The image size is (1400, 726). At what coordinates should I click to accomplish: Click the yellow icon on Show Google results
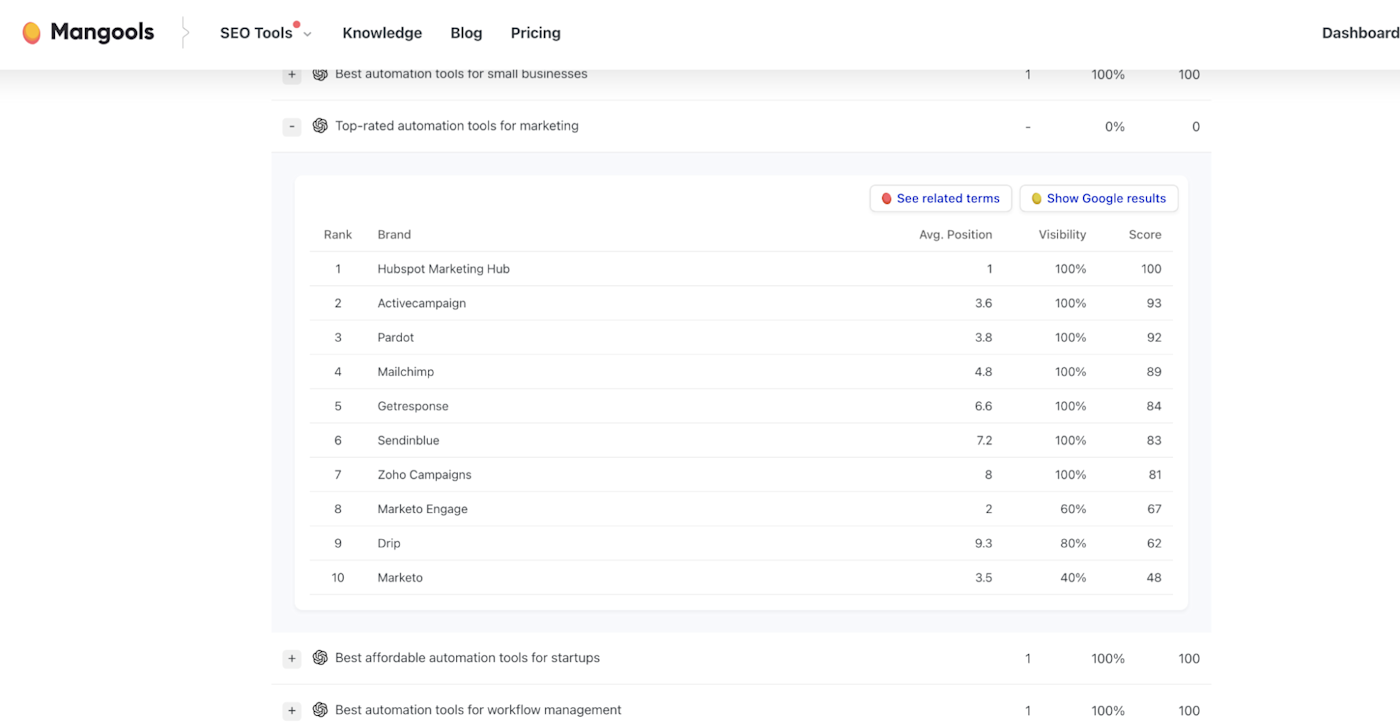point(1036,199)
